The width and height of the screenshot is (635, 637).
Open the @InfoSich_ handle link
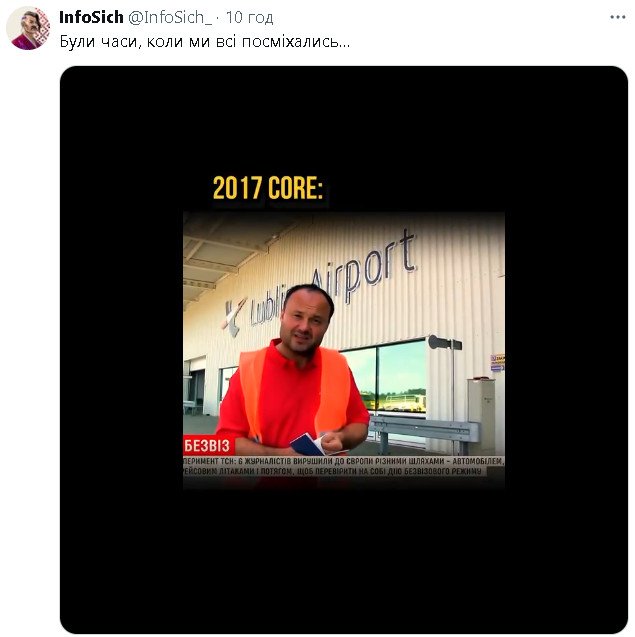tap(170, 17)
